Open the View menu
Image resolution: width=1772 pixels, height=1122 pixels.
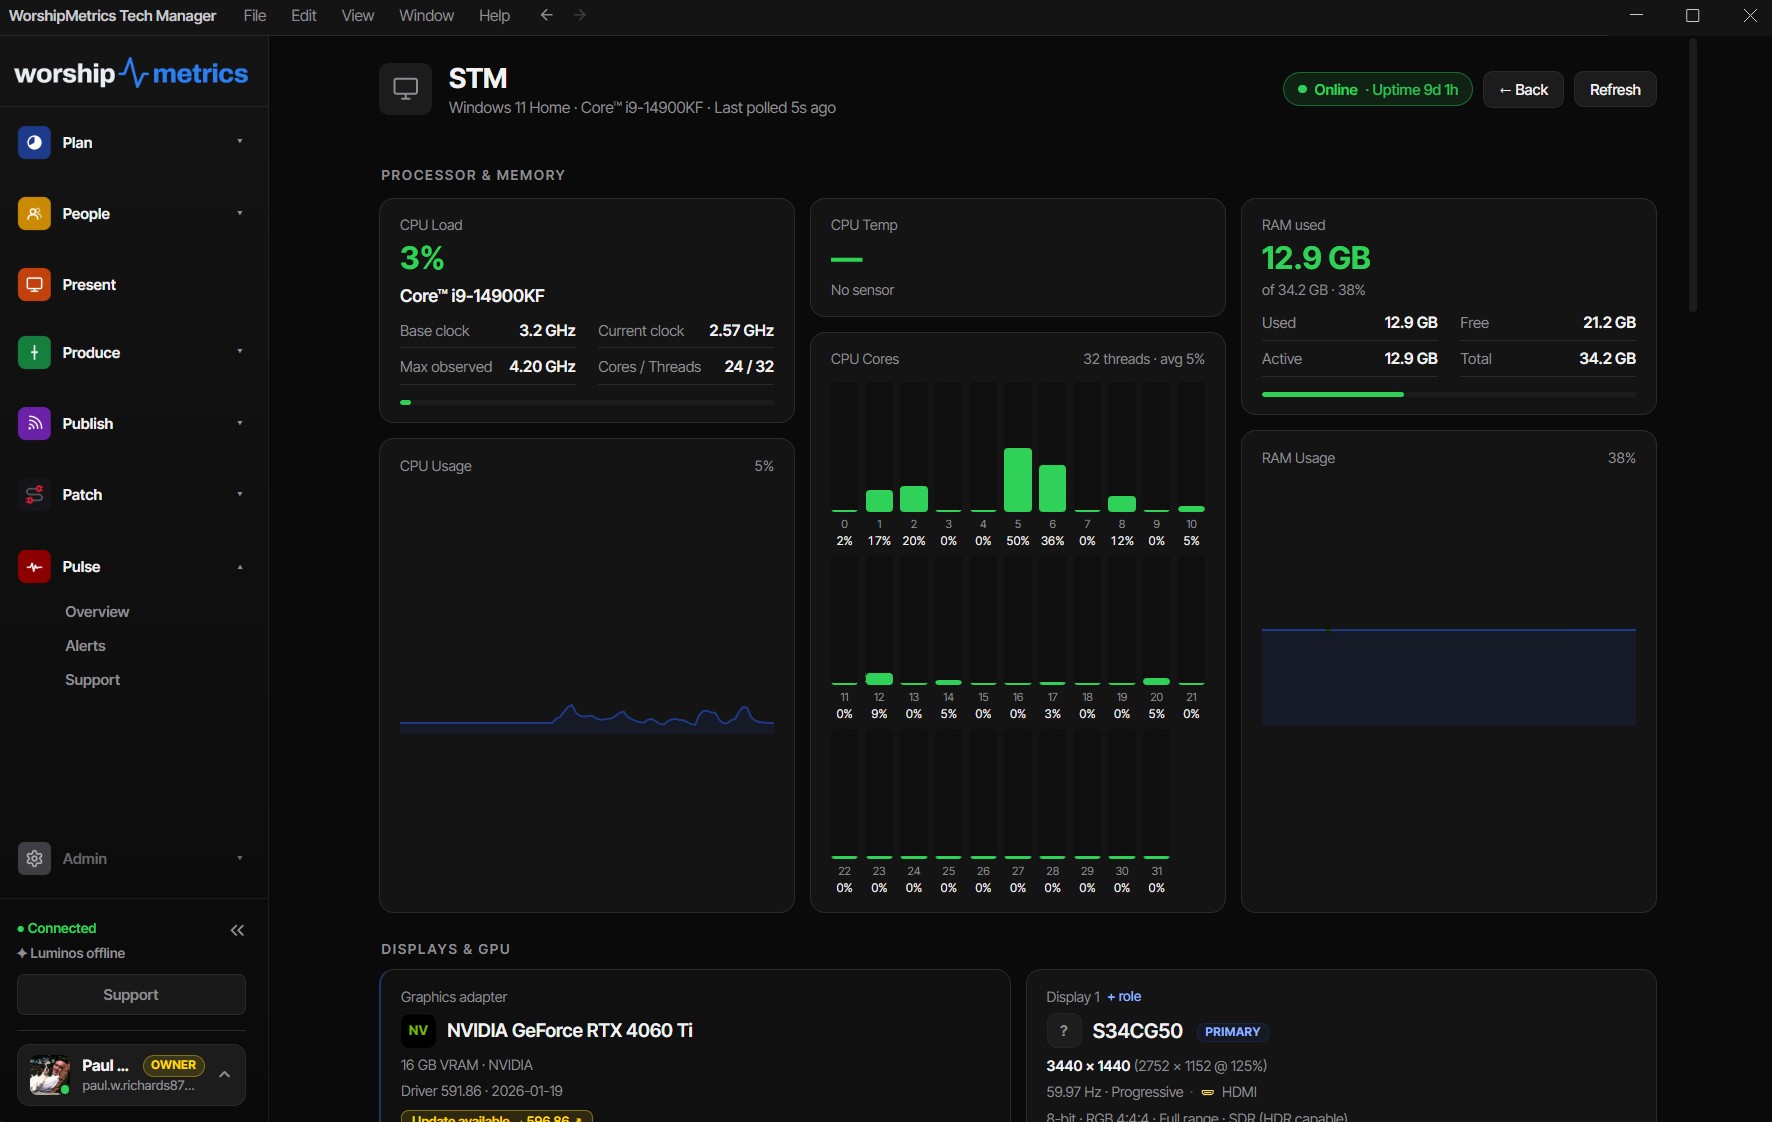click(x=358, y=15)
